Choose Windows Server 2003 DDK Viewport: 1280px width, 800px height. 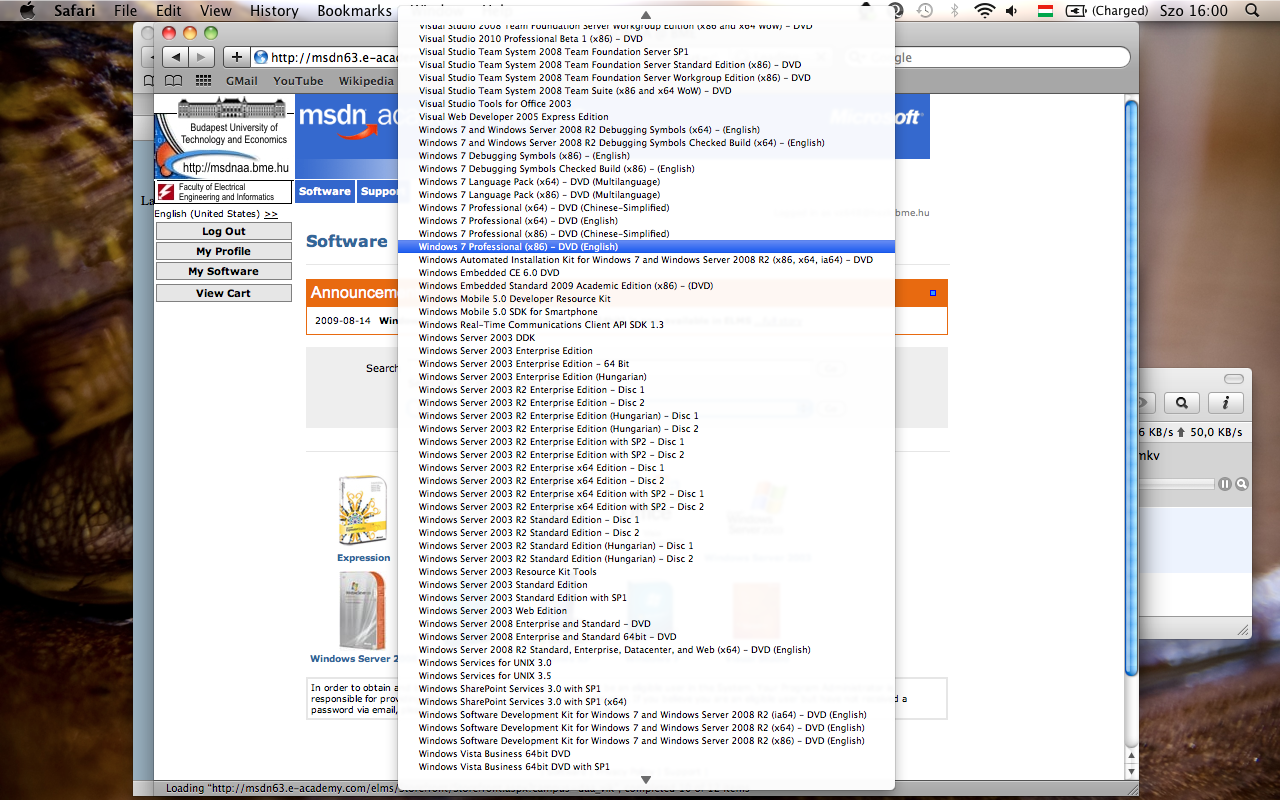646,338
